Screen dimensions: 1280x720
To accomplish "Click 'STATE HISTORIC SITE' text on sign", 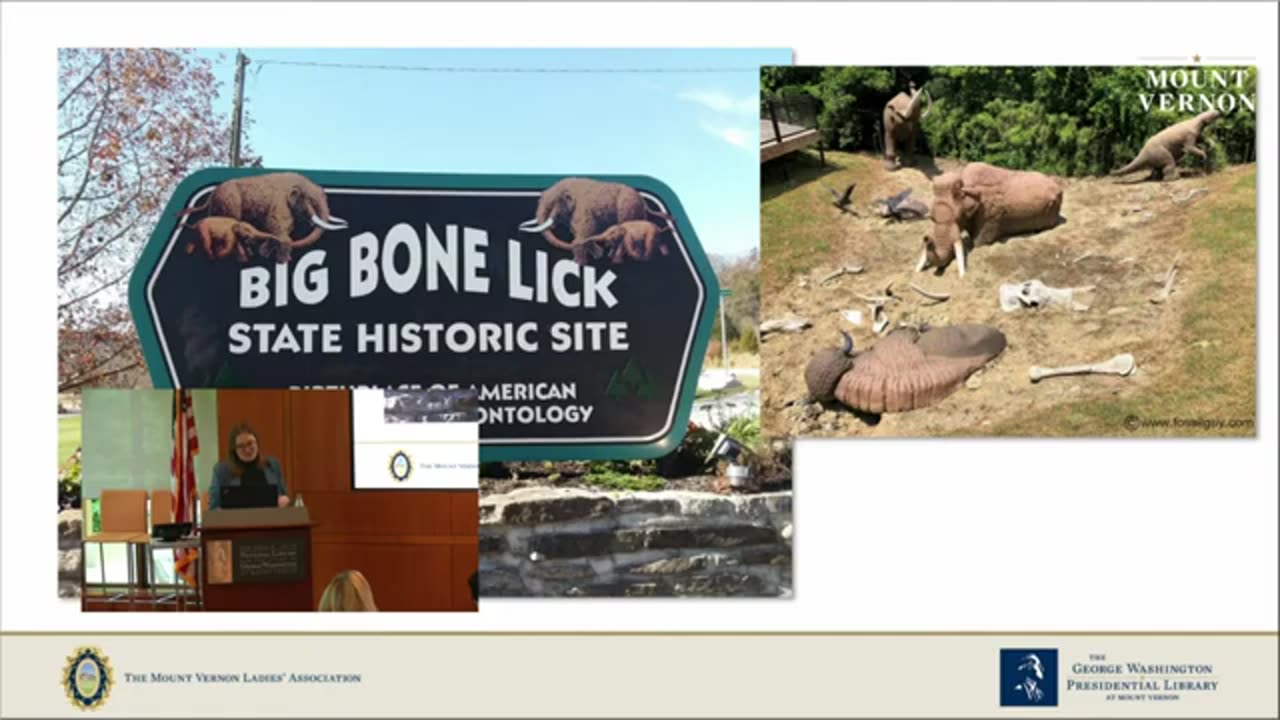I will pyautogui.click(x=428, y=337).
